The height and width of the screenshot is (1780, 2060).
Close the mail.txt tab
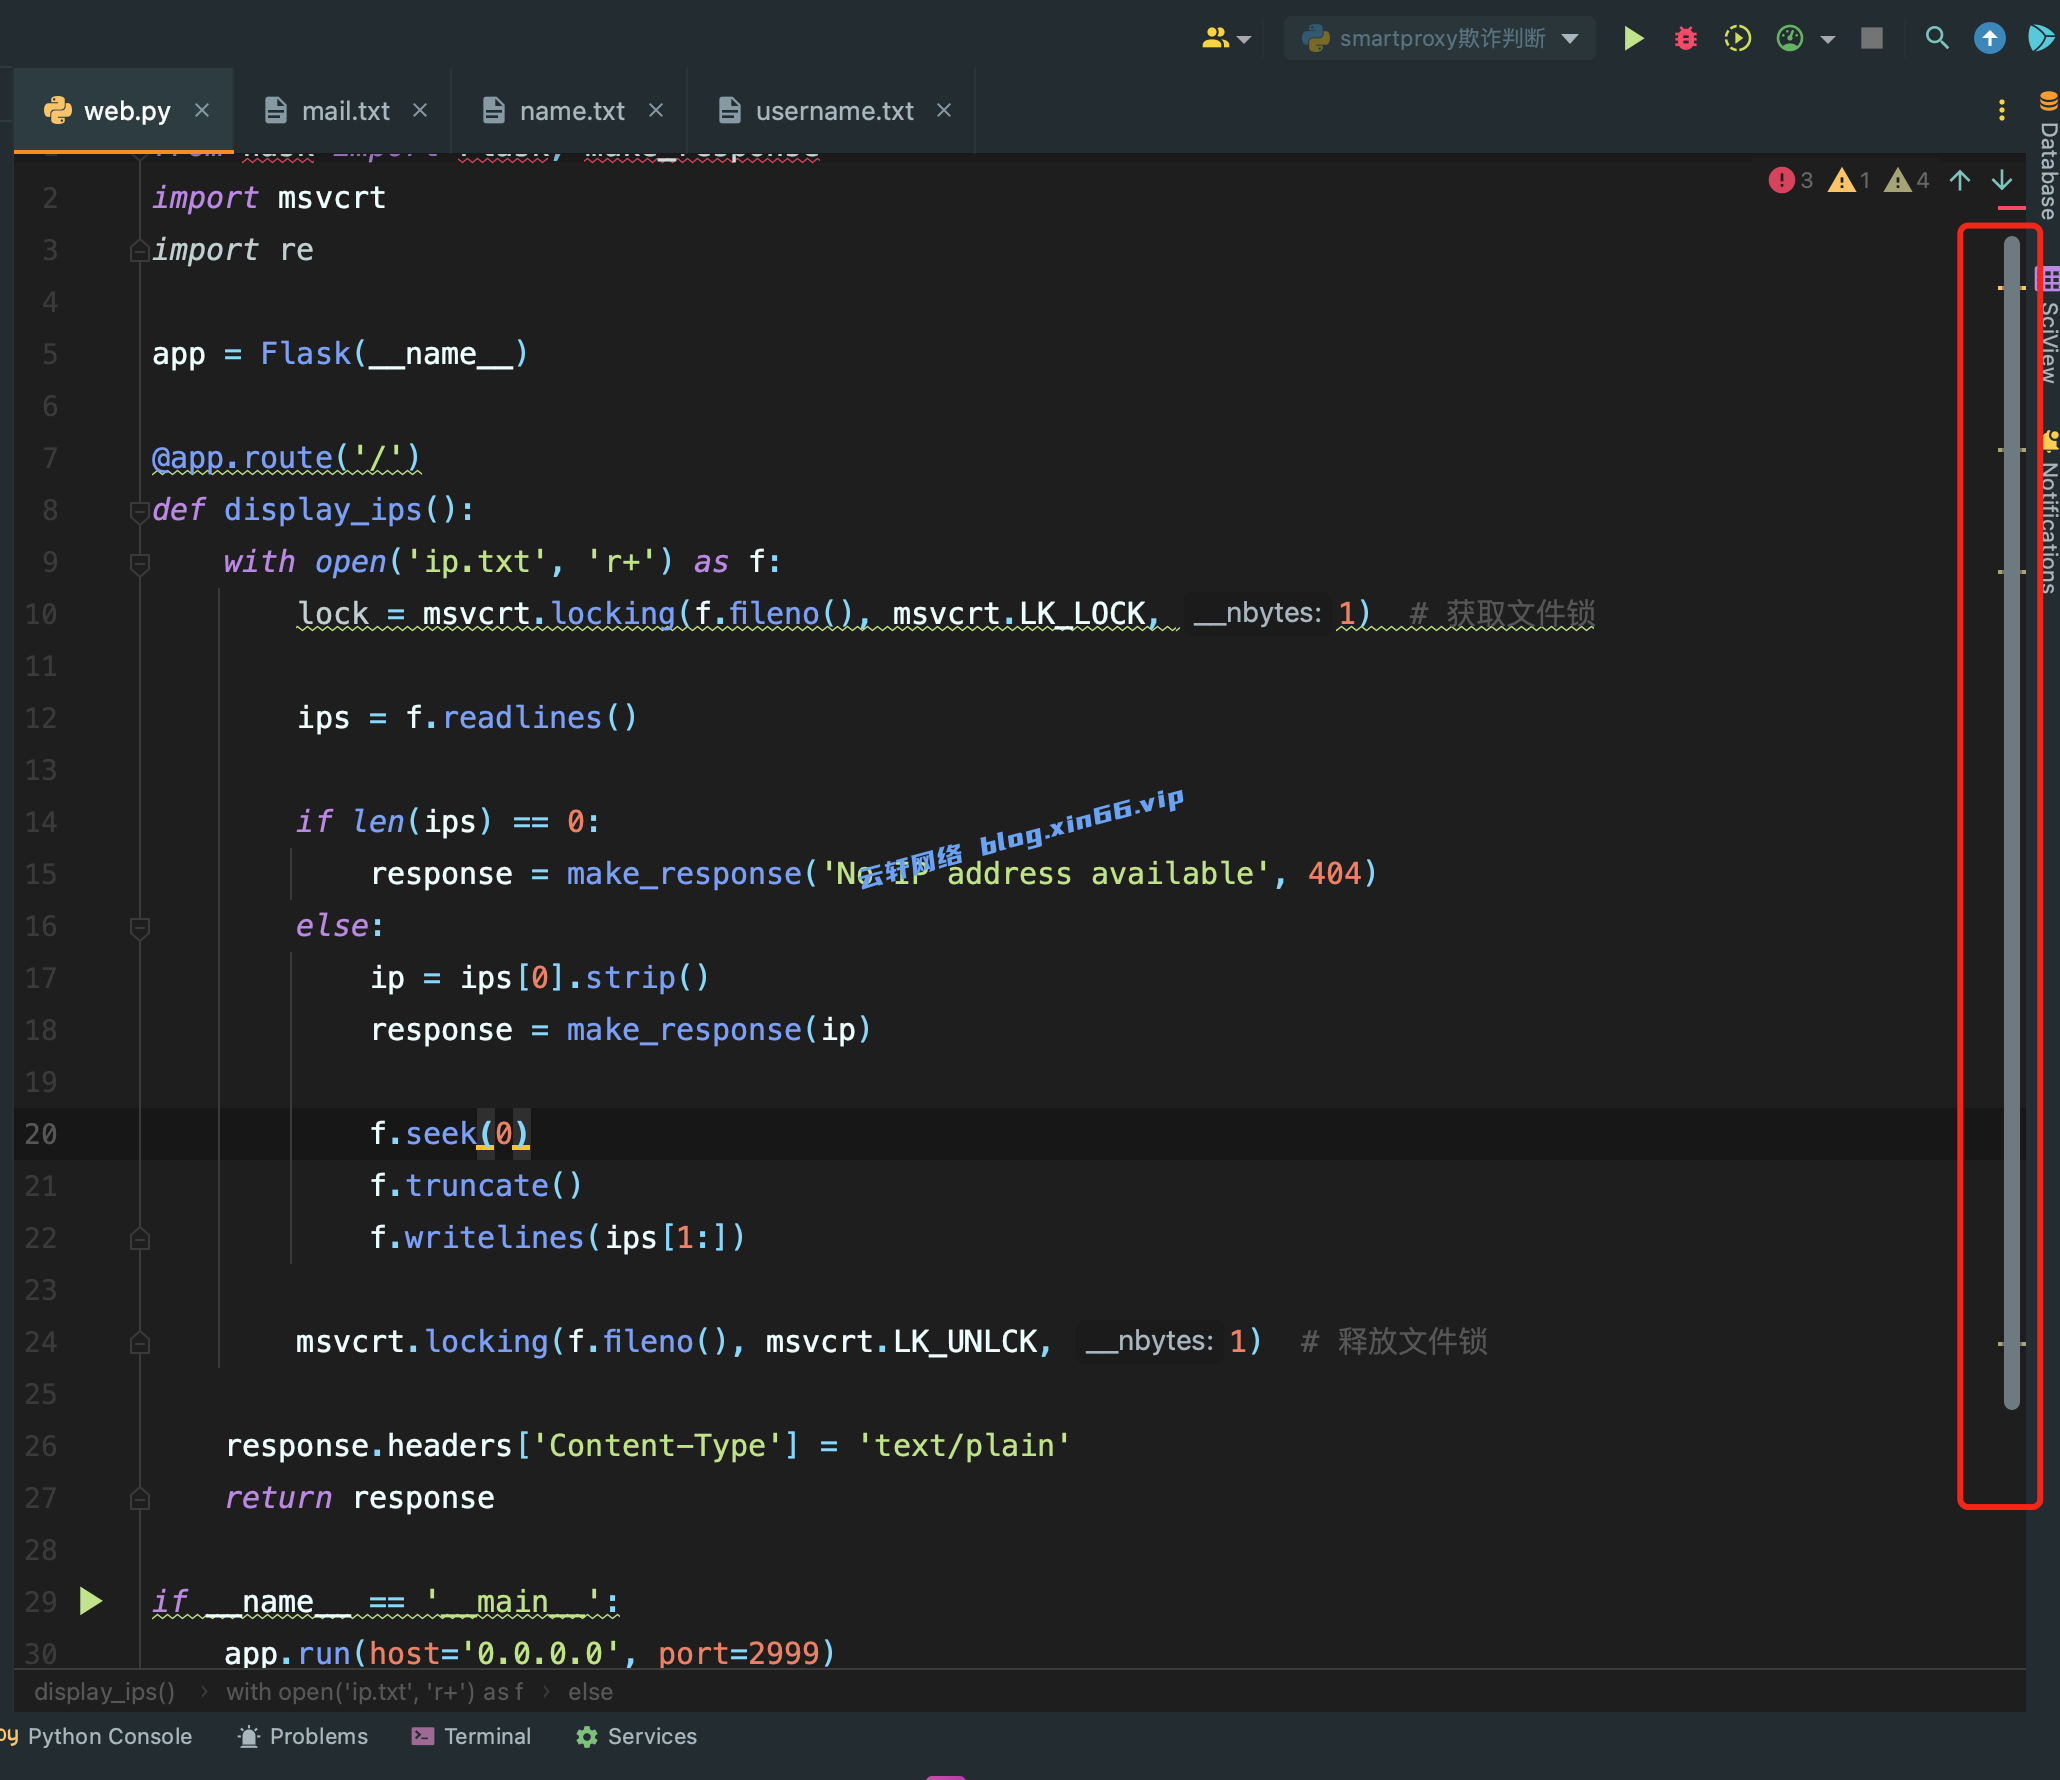[420, 110]
